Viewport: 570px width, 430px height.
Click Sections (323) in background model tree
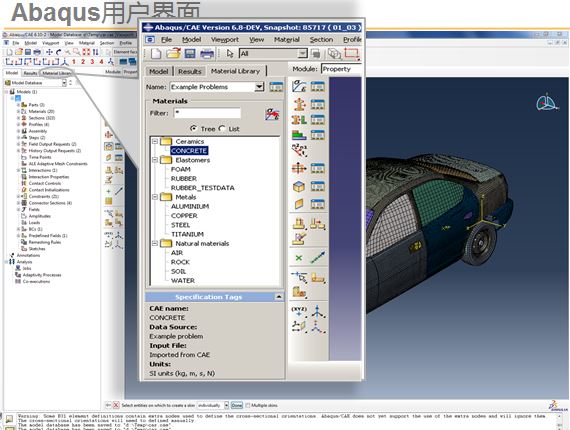tap(41, 118)
